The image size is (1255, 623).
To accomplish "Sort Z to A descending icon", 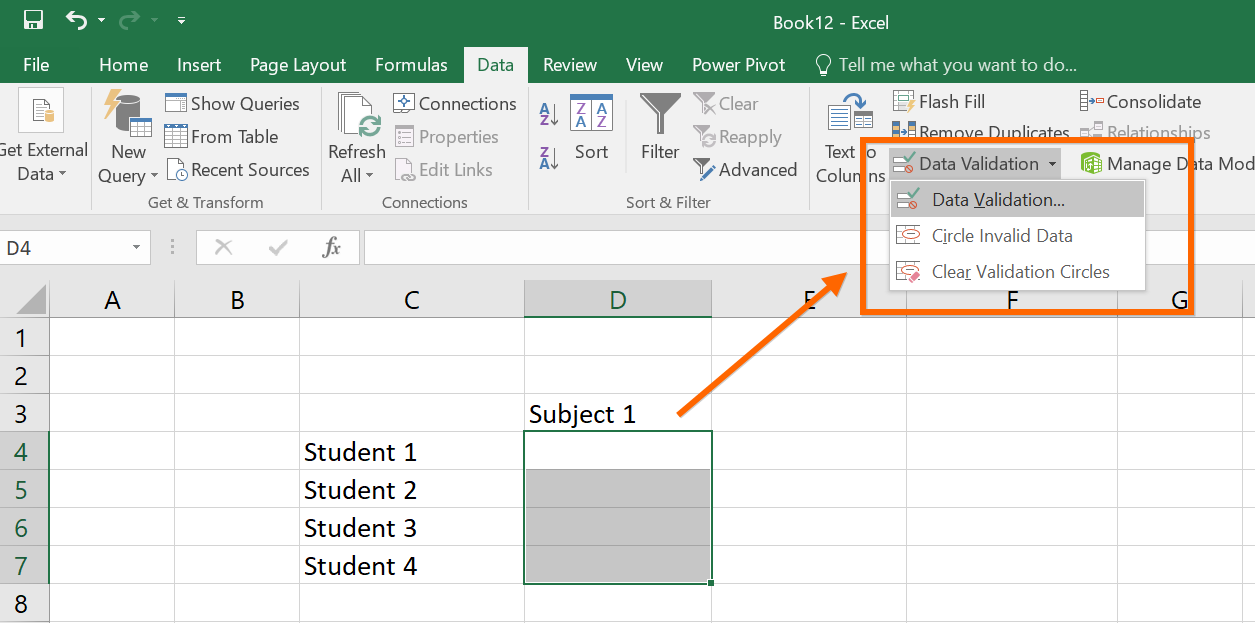I will click(x=548, y=157).
